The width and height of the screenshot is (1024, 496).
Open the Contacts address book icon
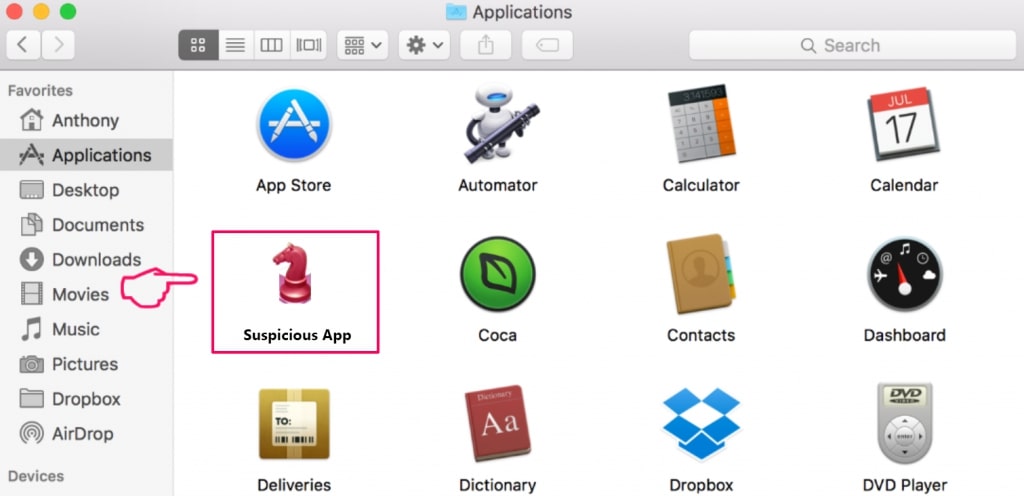pyautogui.click(x=701, y=275)
